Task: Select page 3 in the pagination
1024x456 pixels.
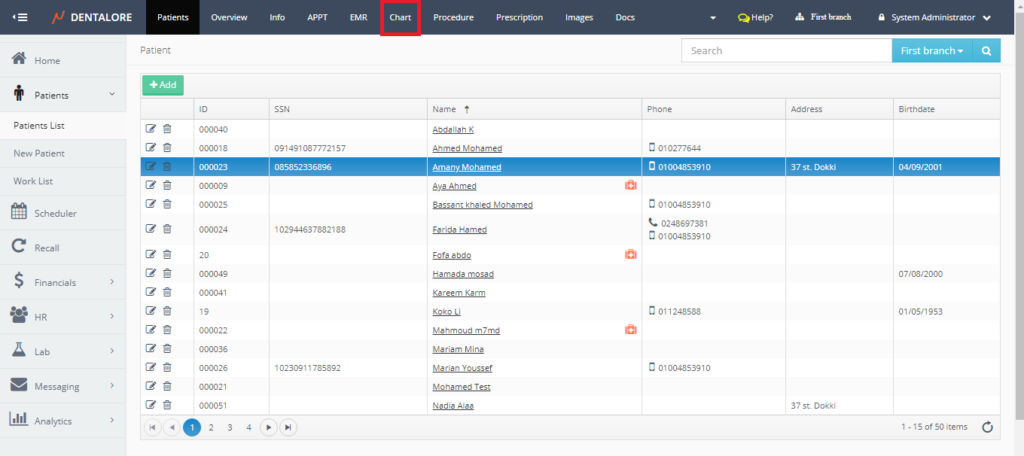Action: 230,427
